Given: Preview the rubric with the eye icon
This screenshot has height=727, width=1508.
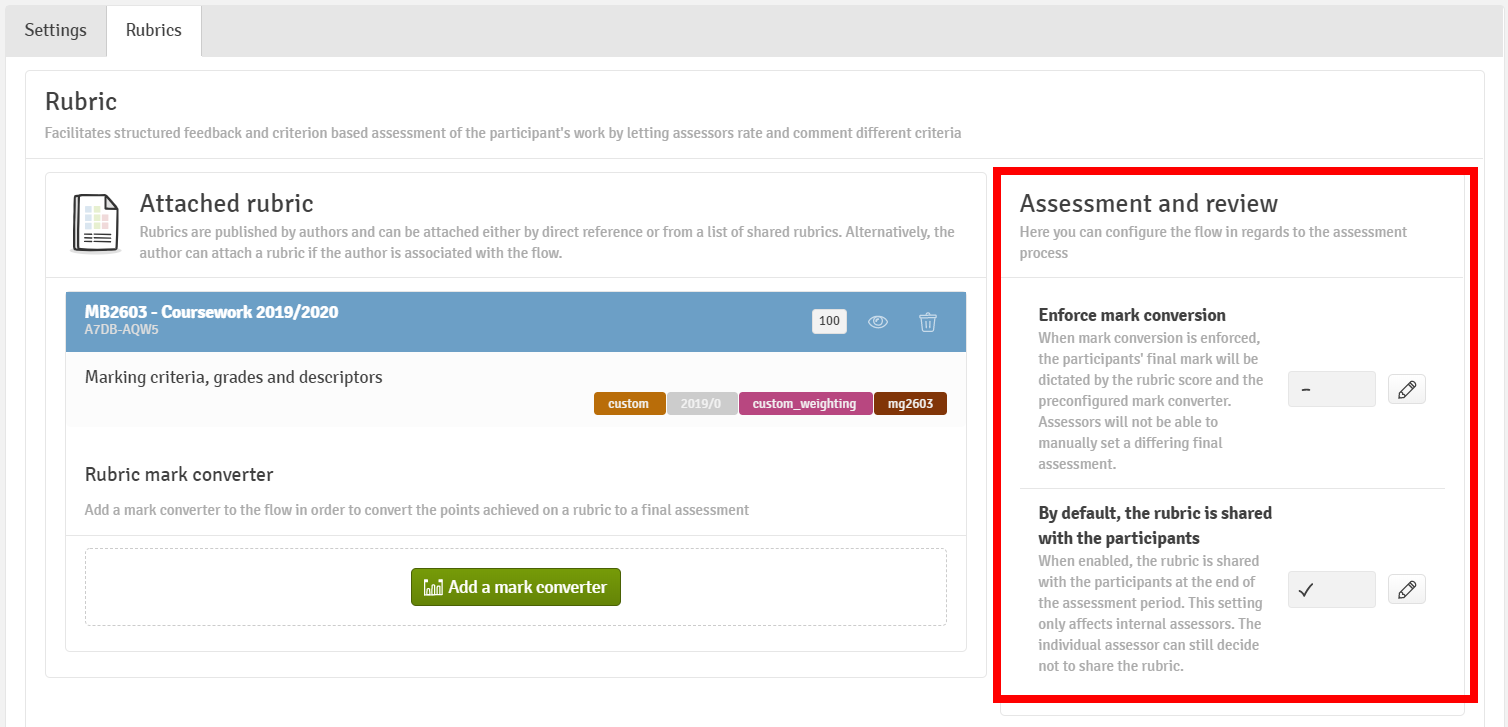Looking at the screenshot, I should pyautogui.click(x=878, y=322).
